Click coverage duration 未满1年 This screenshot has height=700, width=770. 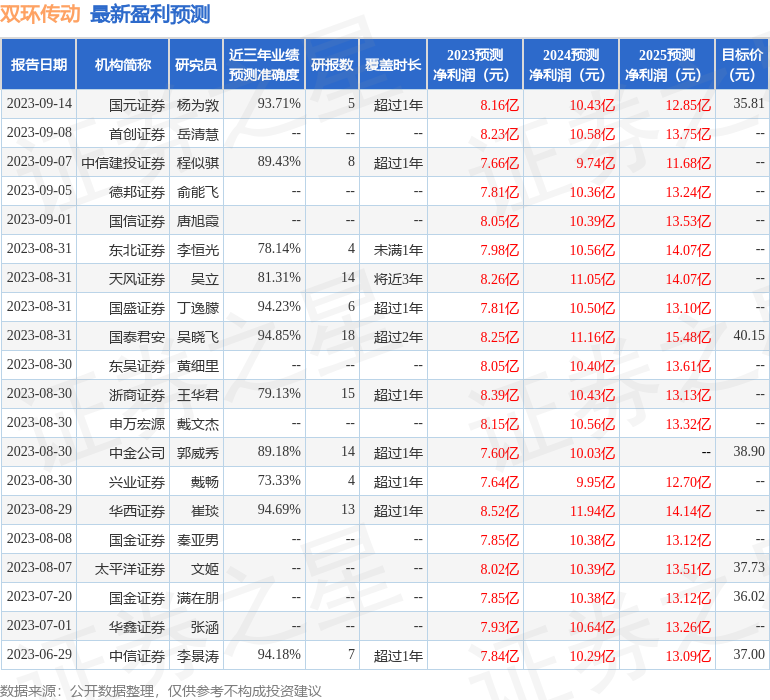point(398,250)
